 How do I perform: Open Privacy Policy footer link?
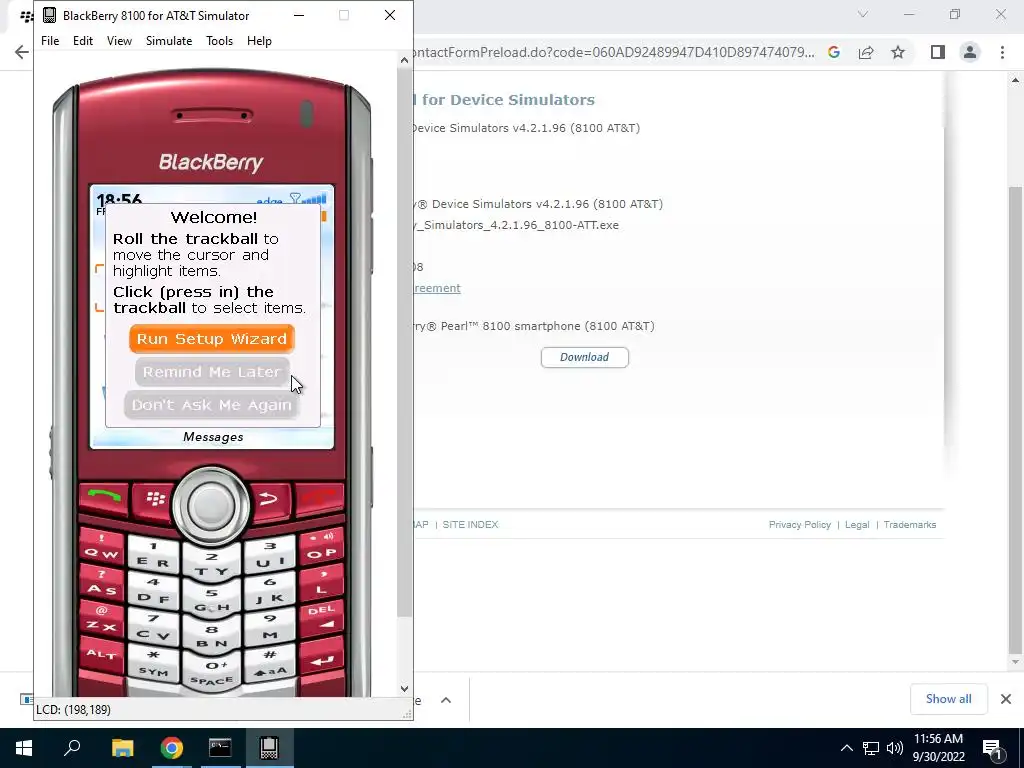click(799, 524)
